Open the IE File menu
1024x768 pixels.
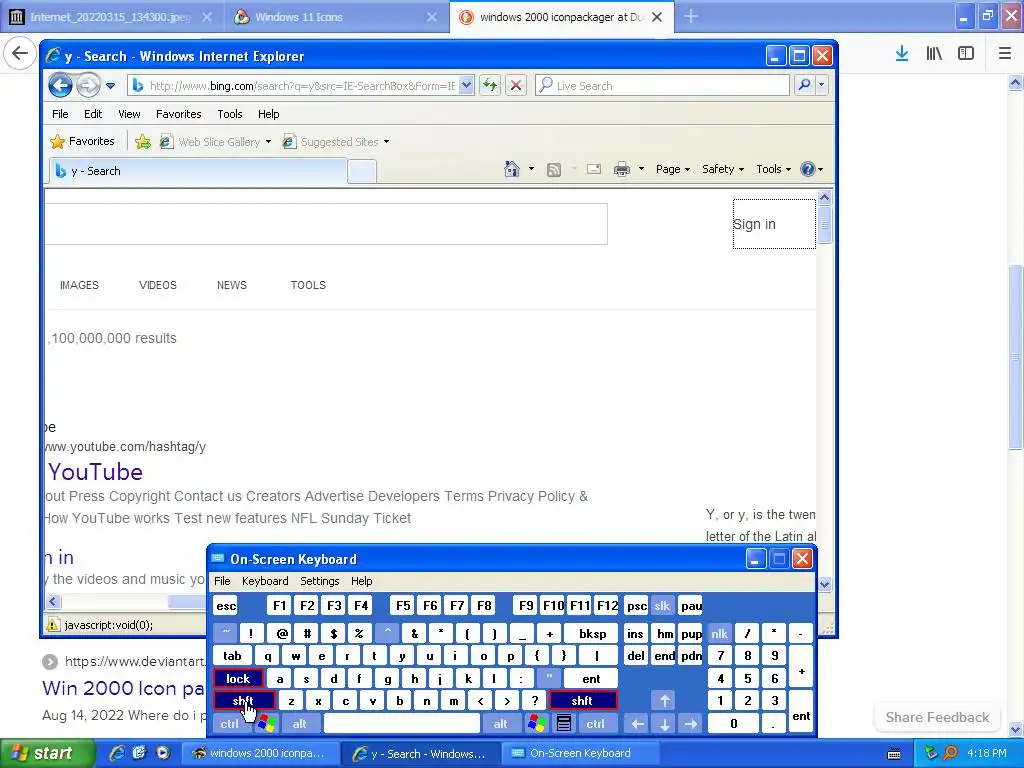(x=60, y=114)
